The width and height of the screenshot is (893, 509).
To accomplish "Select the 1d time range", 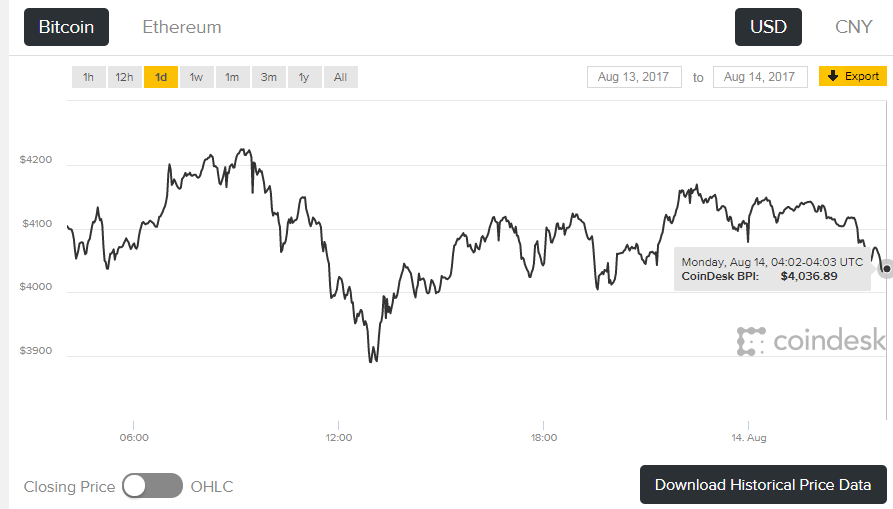I will coord(160,77).
